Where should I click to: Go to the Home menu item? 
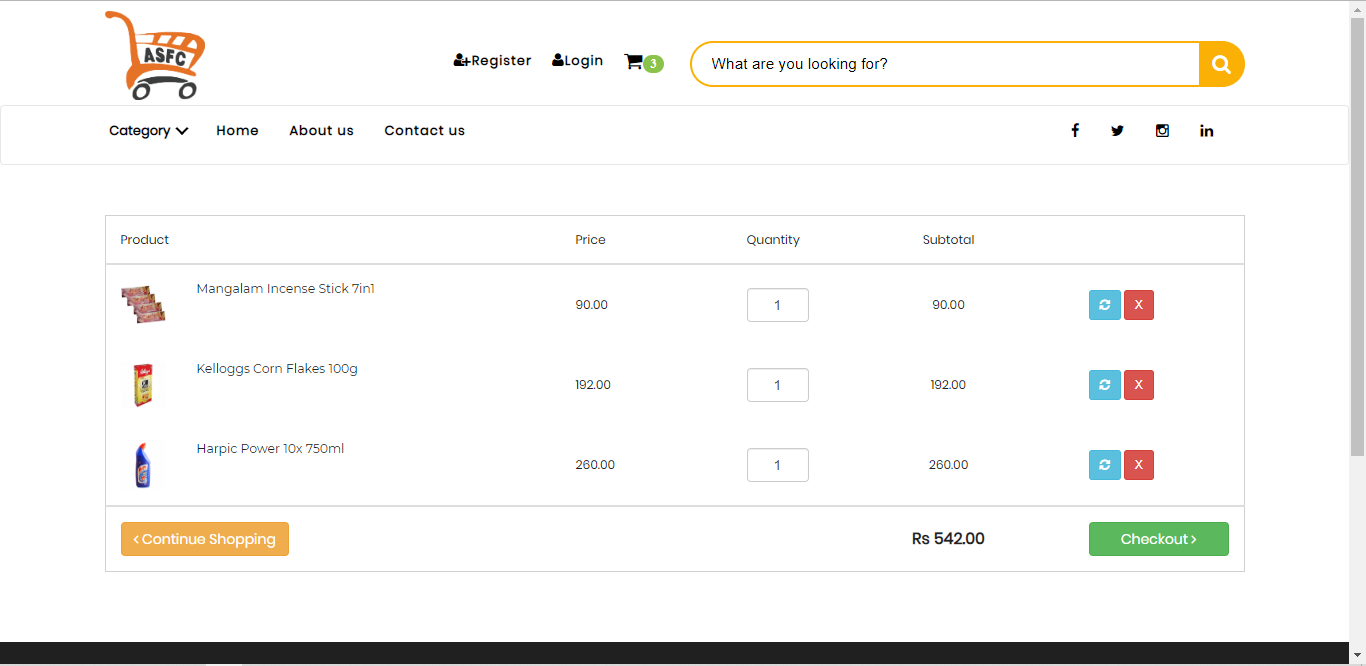pos(237,130)
